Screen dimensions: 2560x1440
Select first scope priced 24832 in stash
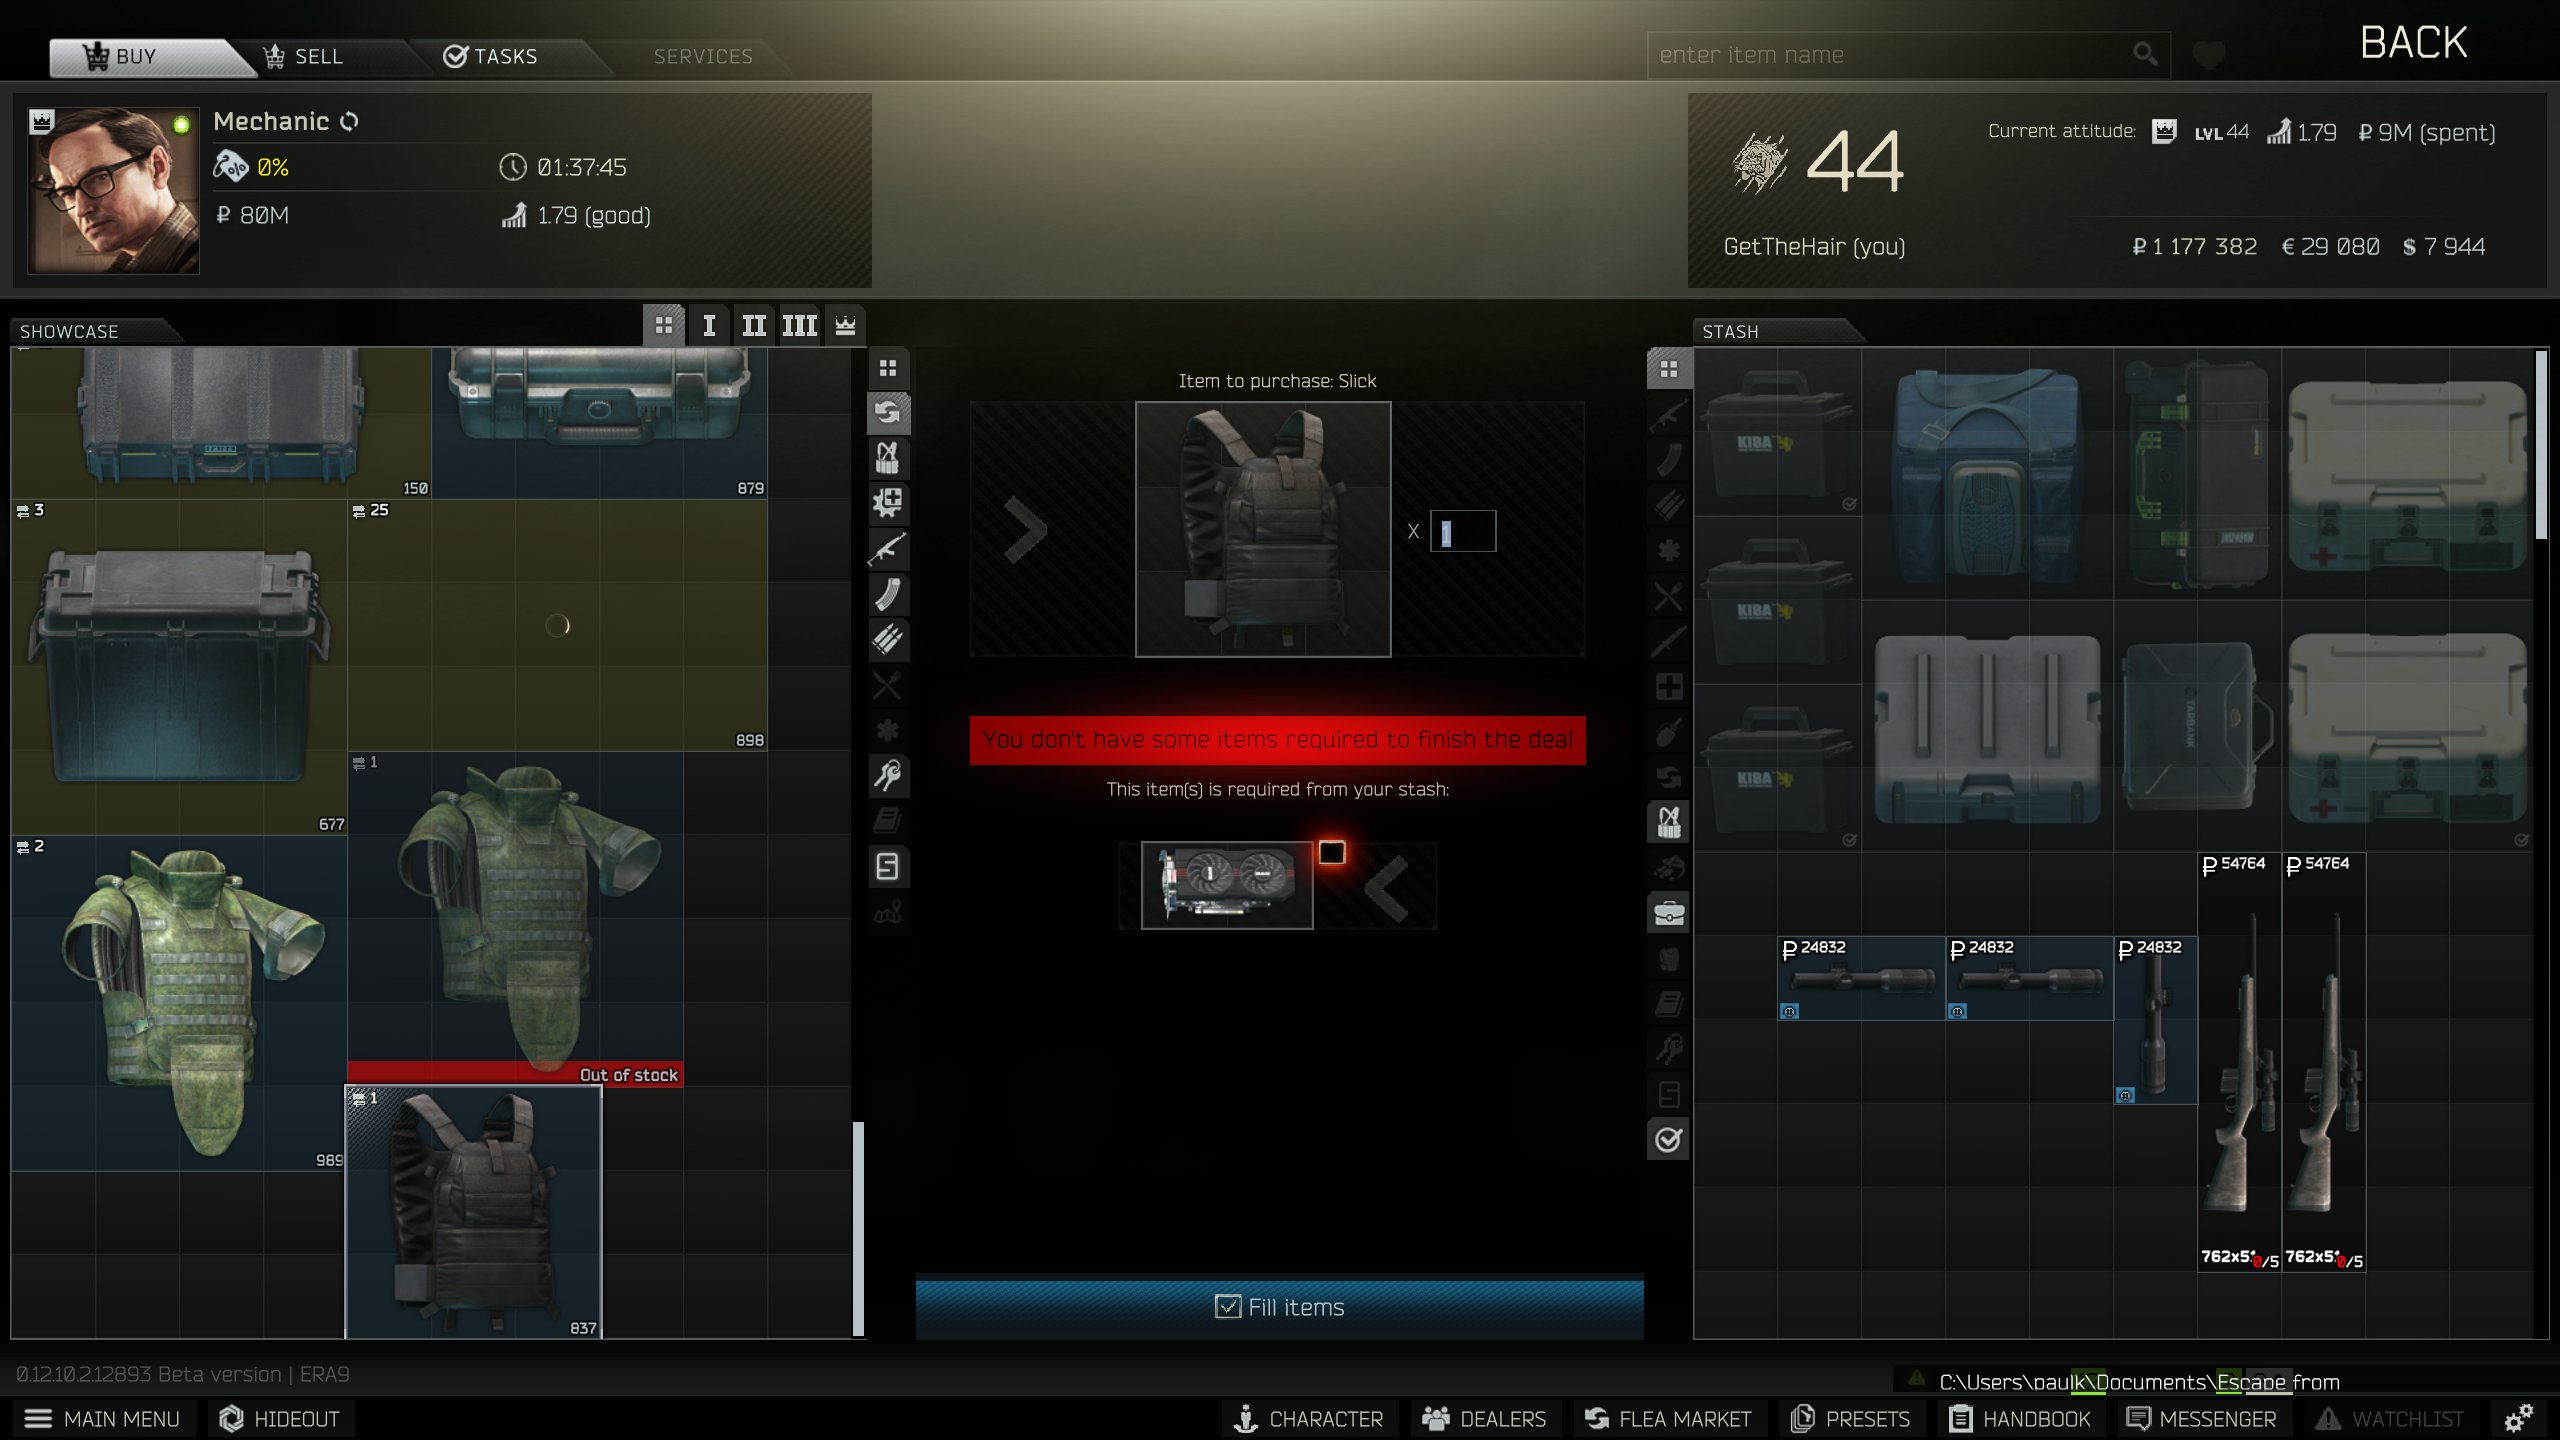coord(1861,978)
